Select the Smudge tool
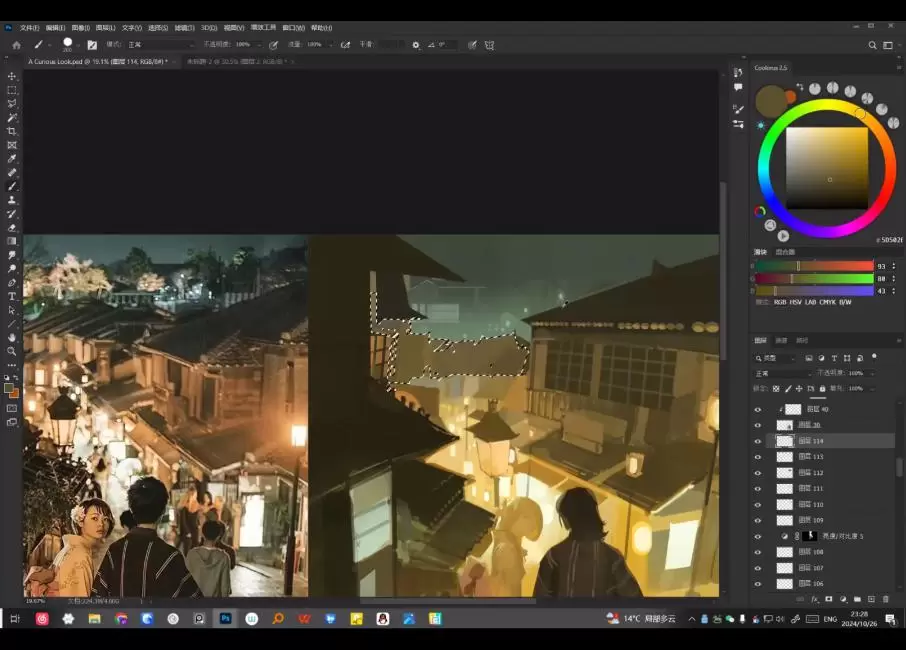 click(x=12, y=255)
